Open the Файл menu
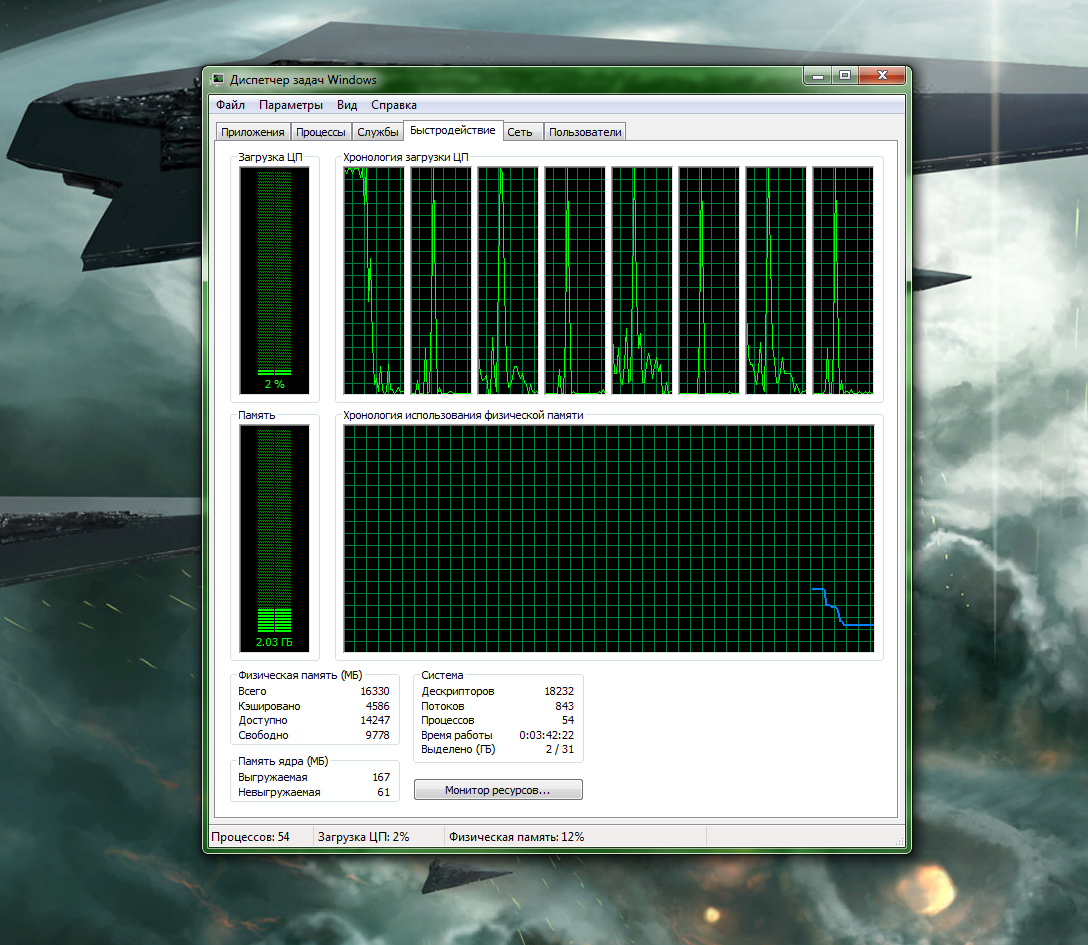The height and width of the screenshot is (945, 1088). (230, 105)
